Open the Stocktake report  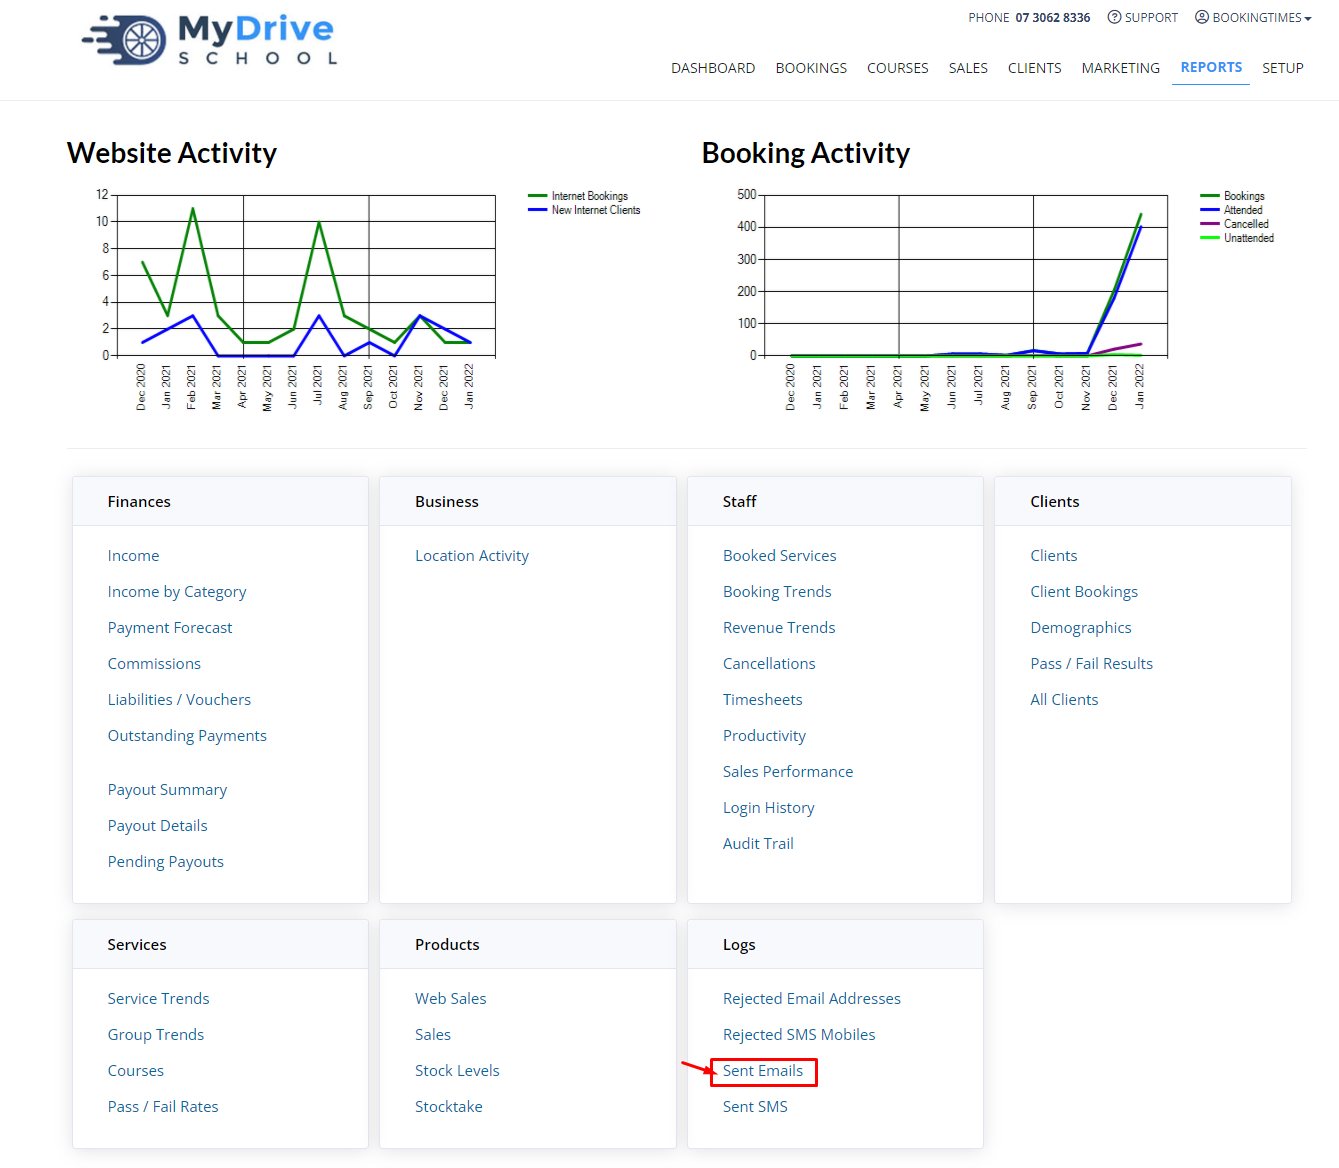pos(448,1106)
